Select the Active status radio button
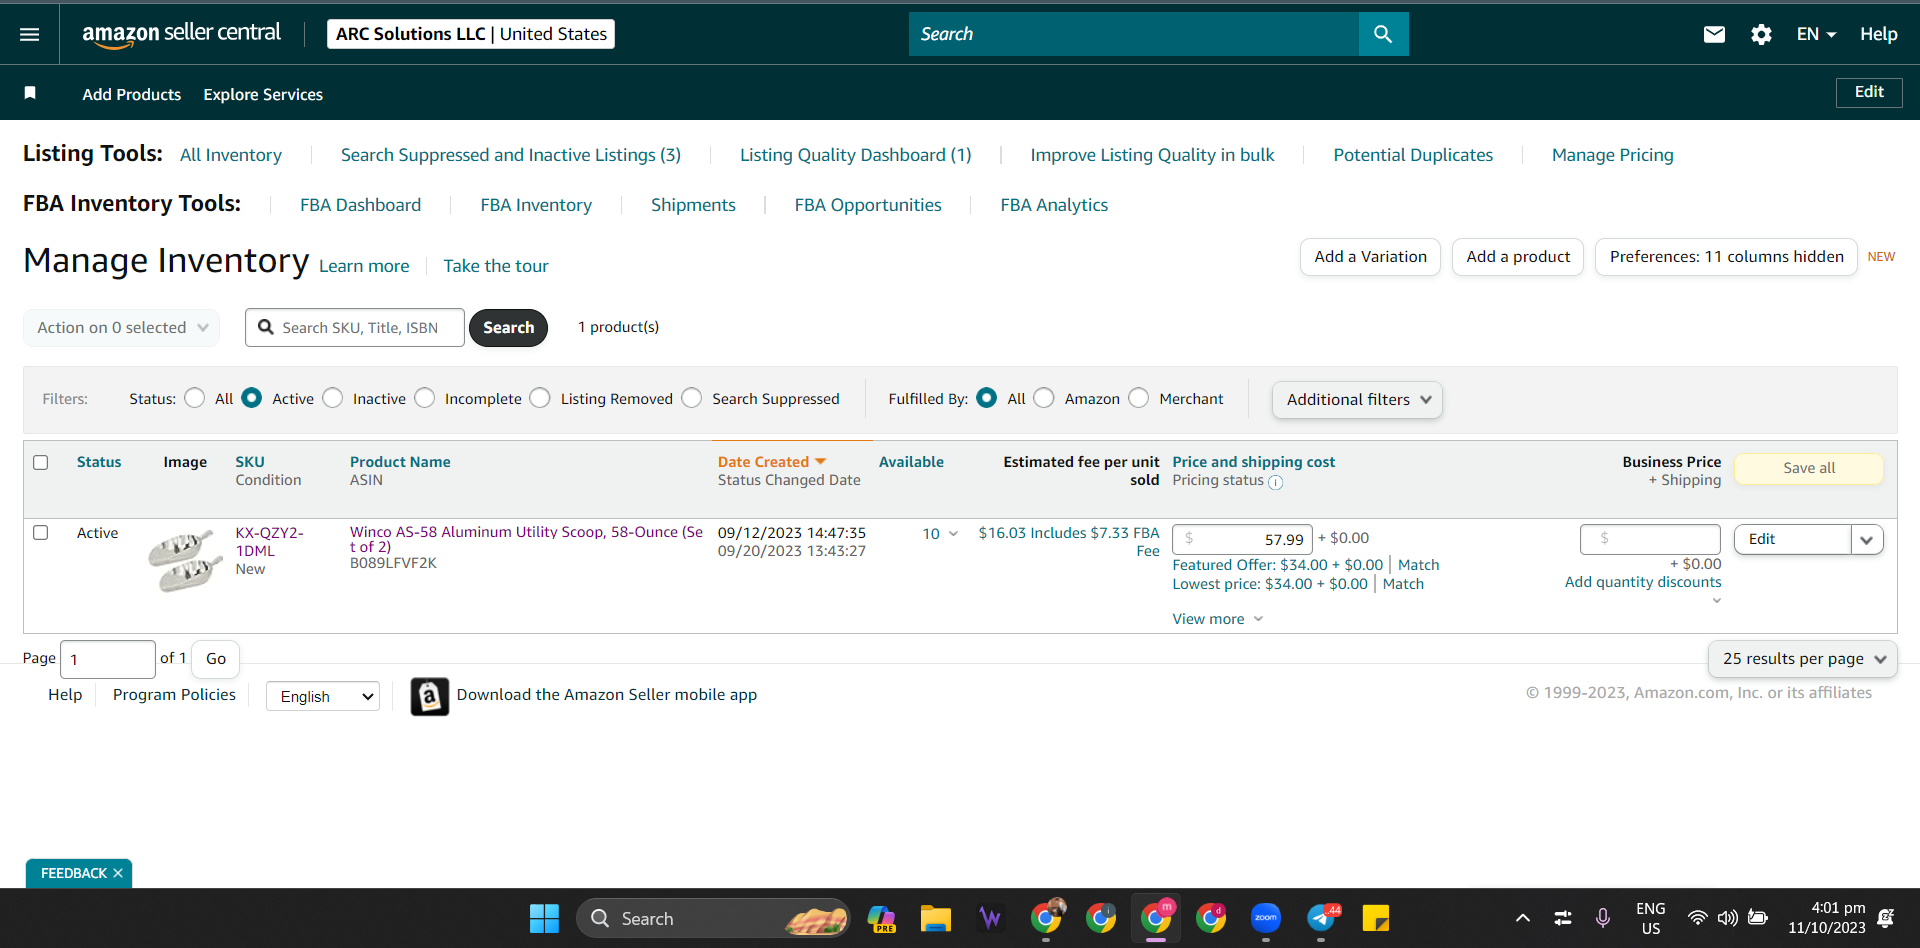1920x948 pixels. tap(252, 398)
